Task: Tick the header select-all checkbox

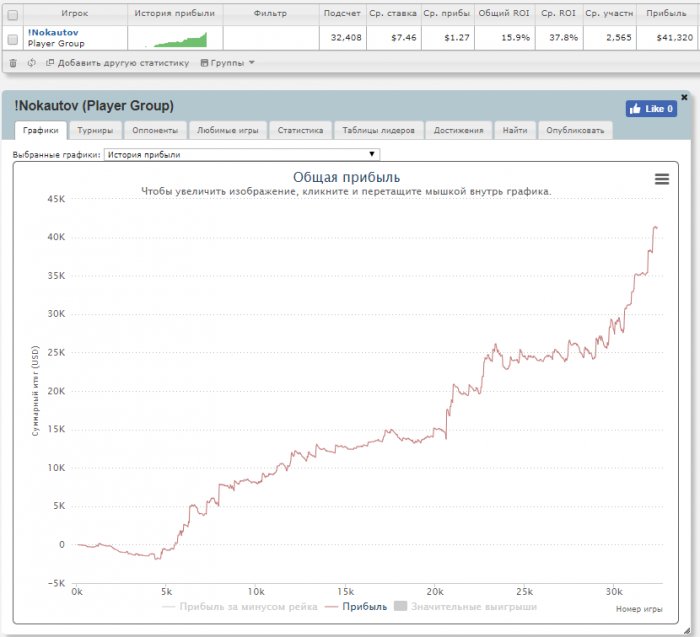Action: click(x=12, y=14)
